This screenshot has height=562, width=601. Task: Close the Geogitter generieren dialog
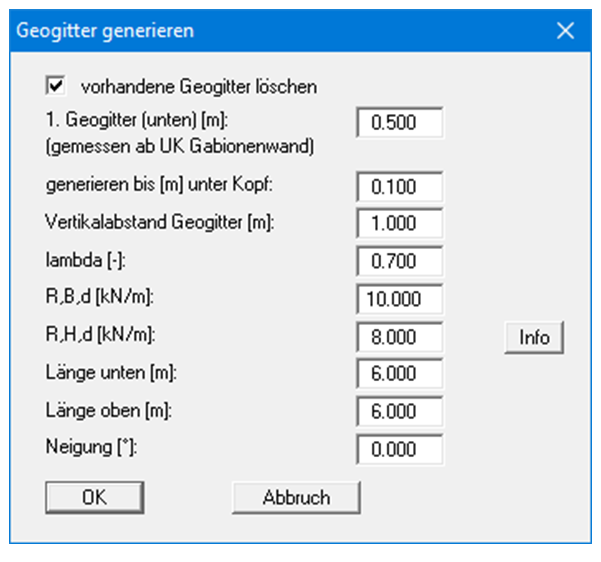[566, 31]
